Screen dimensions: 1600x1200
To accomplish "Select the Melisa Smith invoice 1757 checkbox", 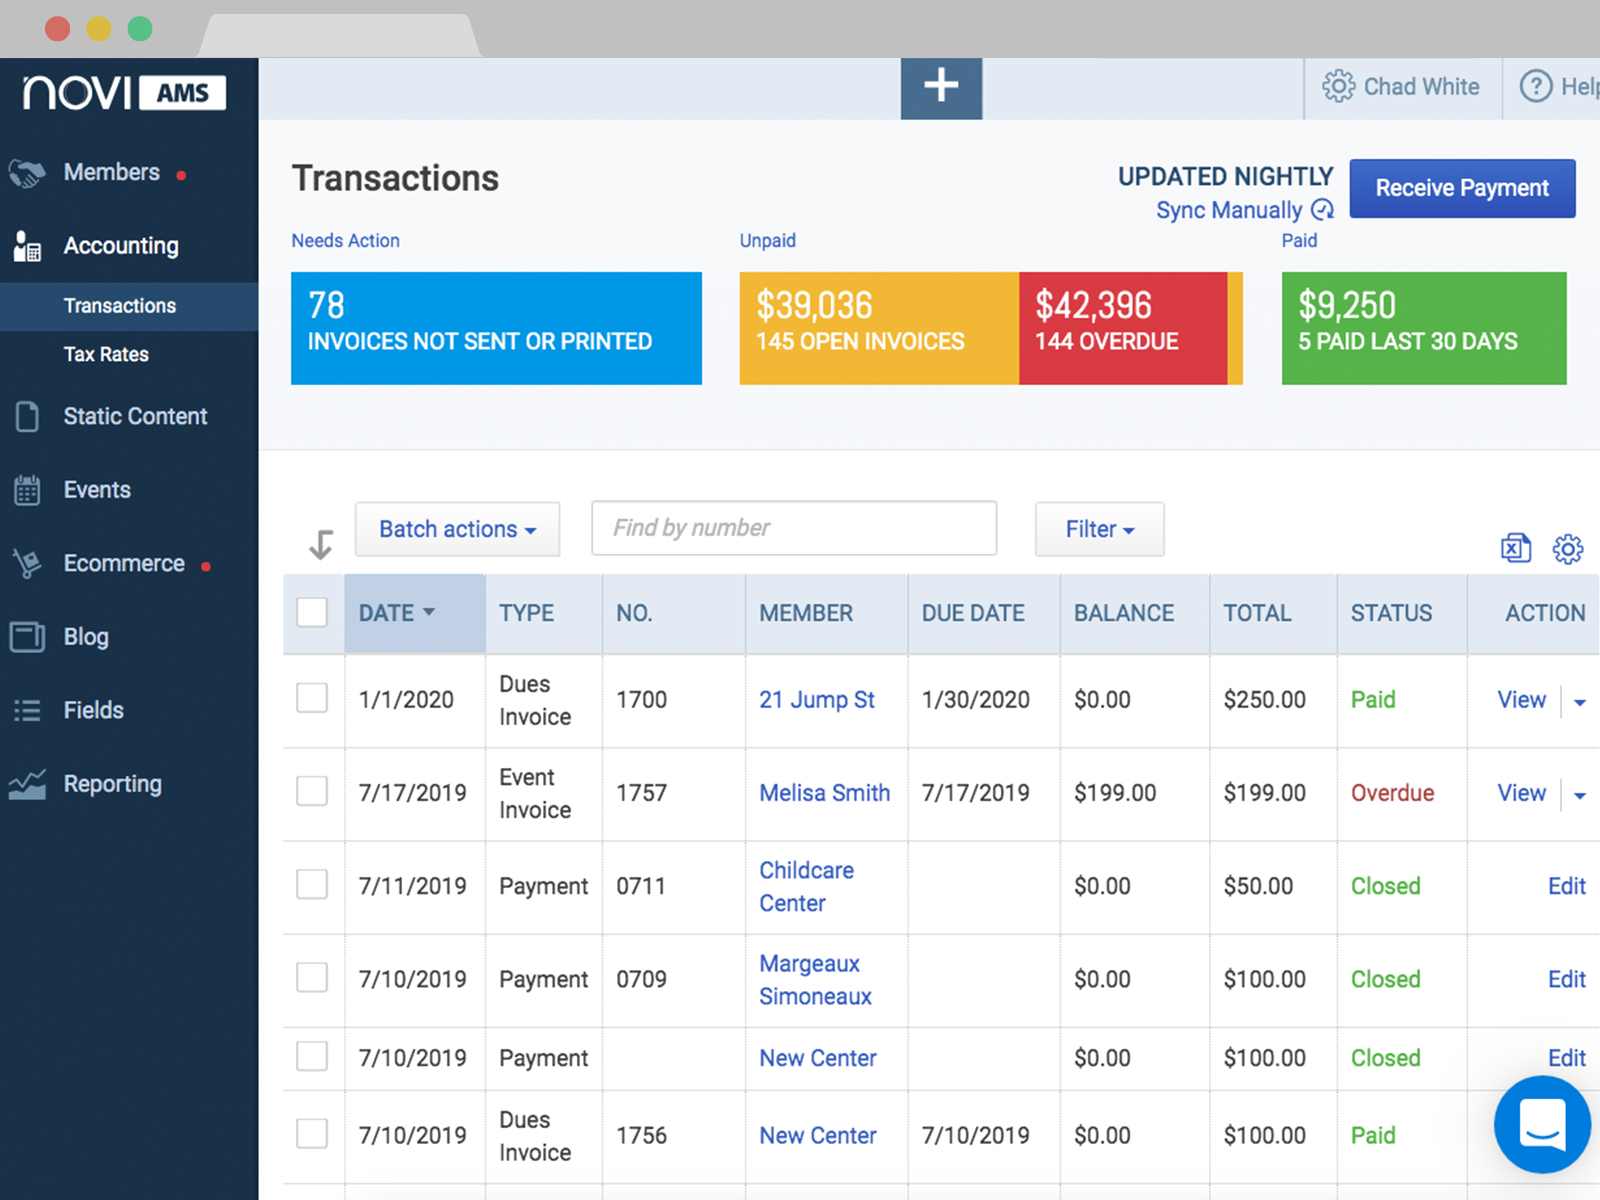I will [312, 791].
